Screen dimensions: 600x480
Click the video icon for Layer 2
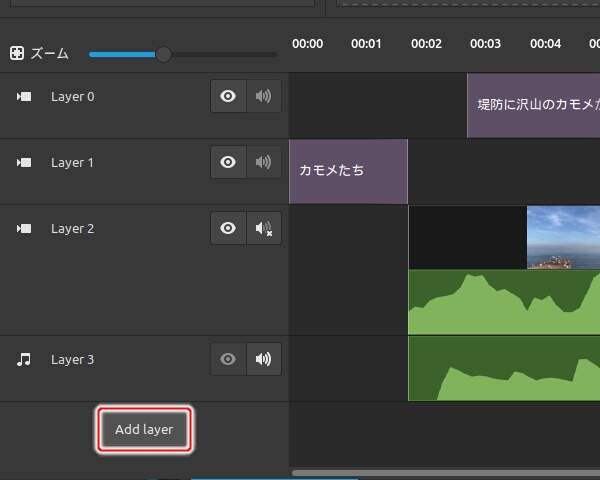(24, 229)
